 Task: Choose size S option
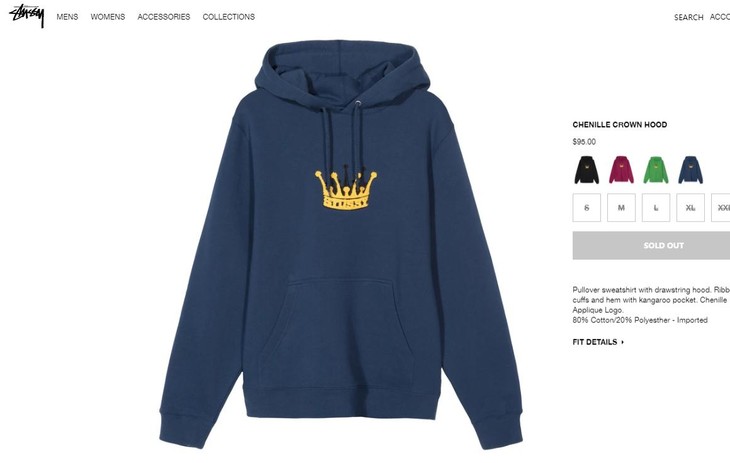coord(587,208)
